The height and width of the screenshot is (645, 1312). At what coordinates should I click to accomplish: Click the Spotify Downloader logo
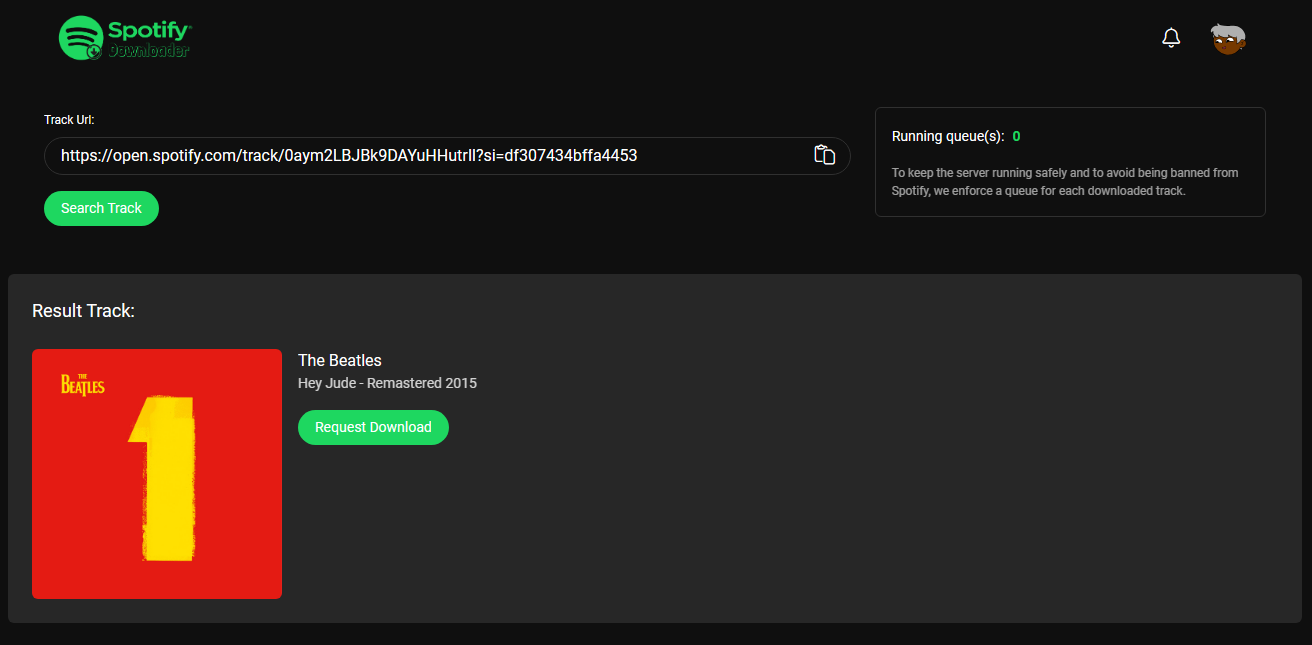pos(124,37)
